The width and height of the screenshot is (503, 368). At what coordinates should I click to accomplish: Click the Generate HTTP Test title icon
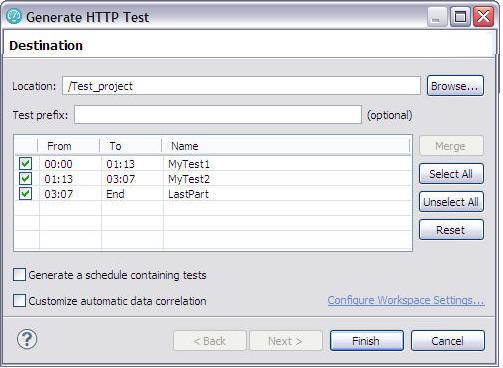[x=14, y=16]
